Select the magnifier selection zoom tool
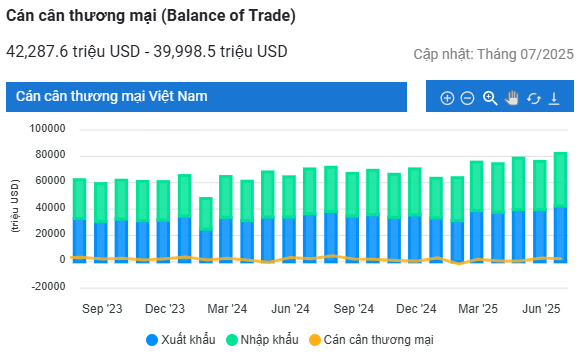 (x=490, y=98)
